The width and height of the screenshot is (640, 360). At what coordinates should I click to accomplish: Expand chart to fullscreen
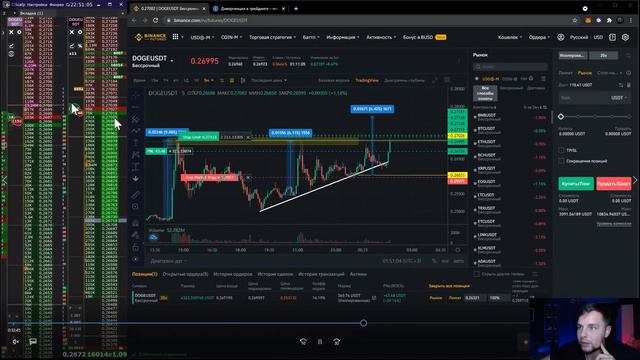[x=434, y=80]
